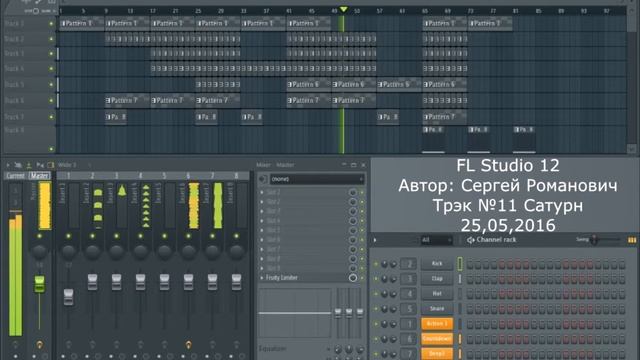Screen dimensions: 640x360
Task: Open the Clap channel button
Action: [x=437, y=279]
